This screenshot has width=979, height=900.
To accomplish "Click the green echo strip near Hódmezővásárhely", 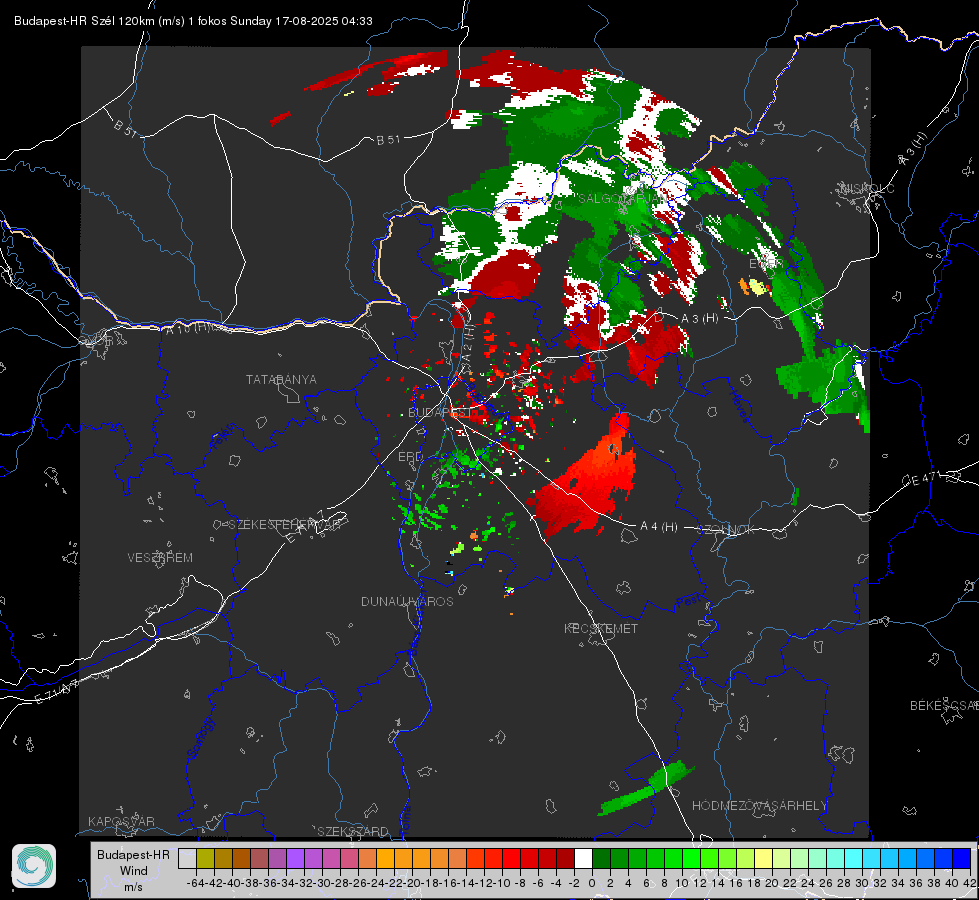I will point(646,788).
